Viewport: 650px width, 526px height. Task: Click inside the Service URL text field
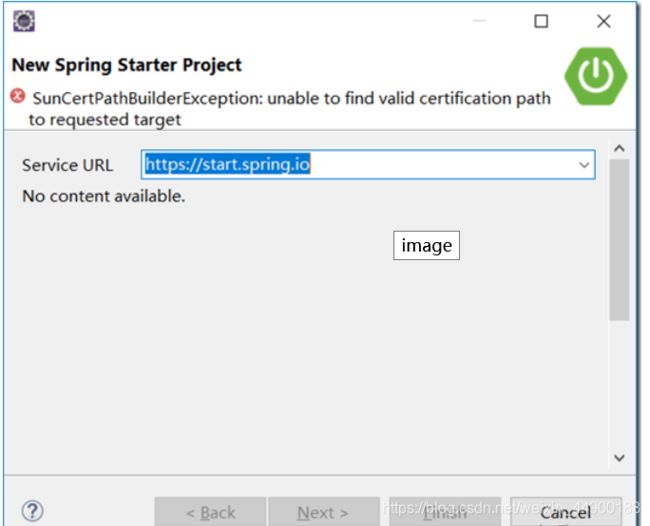(368, 165)
